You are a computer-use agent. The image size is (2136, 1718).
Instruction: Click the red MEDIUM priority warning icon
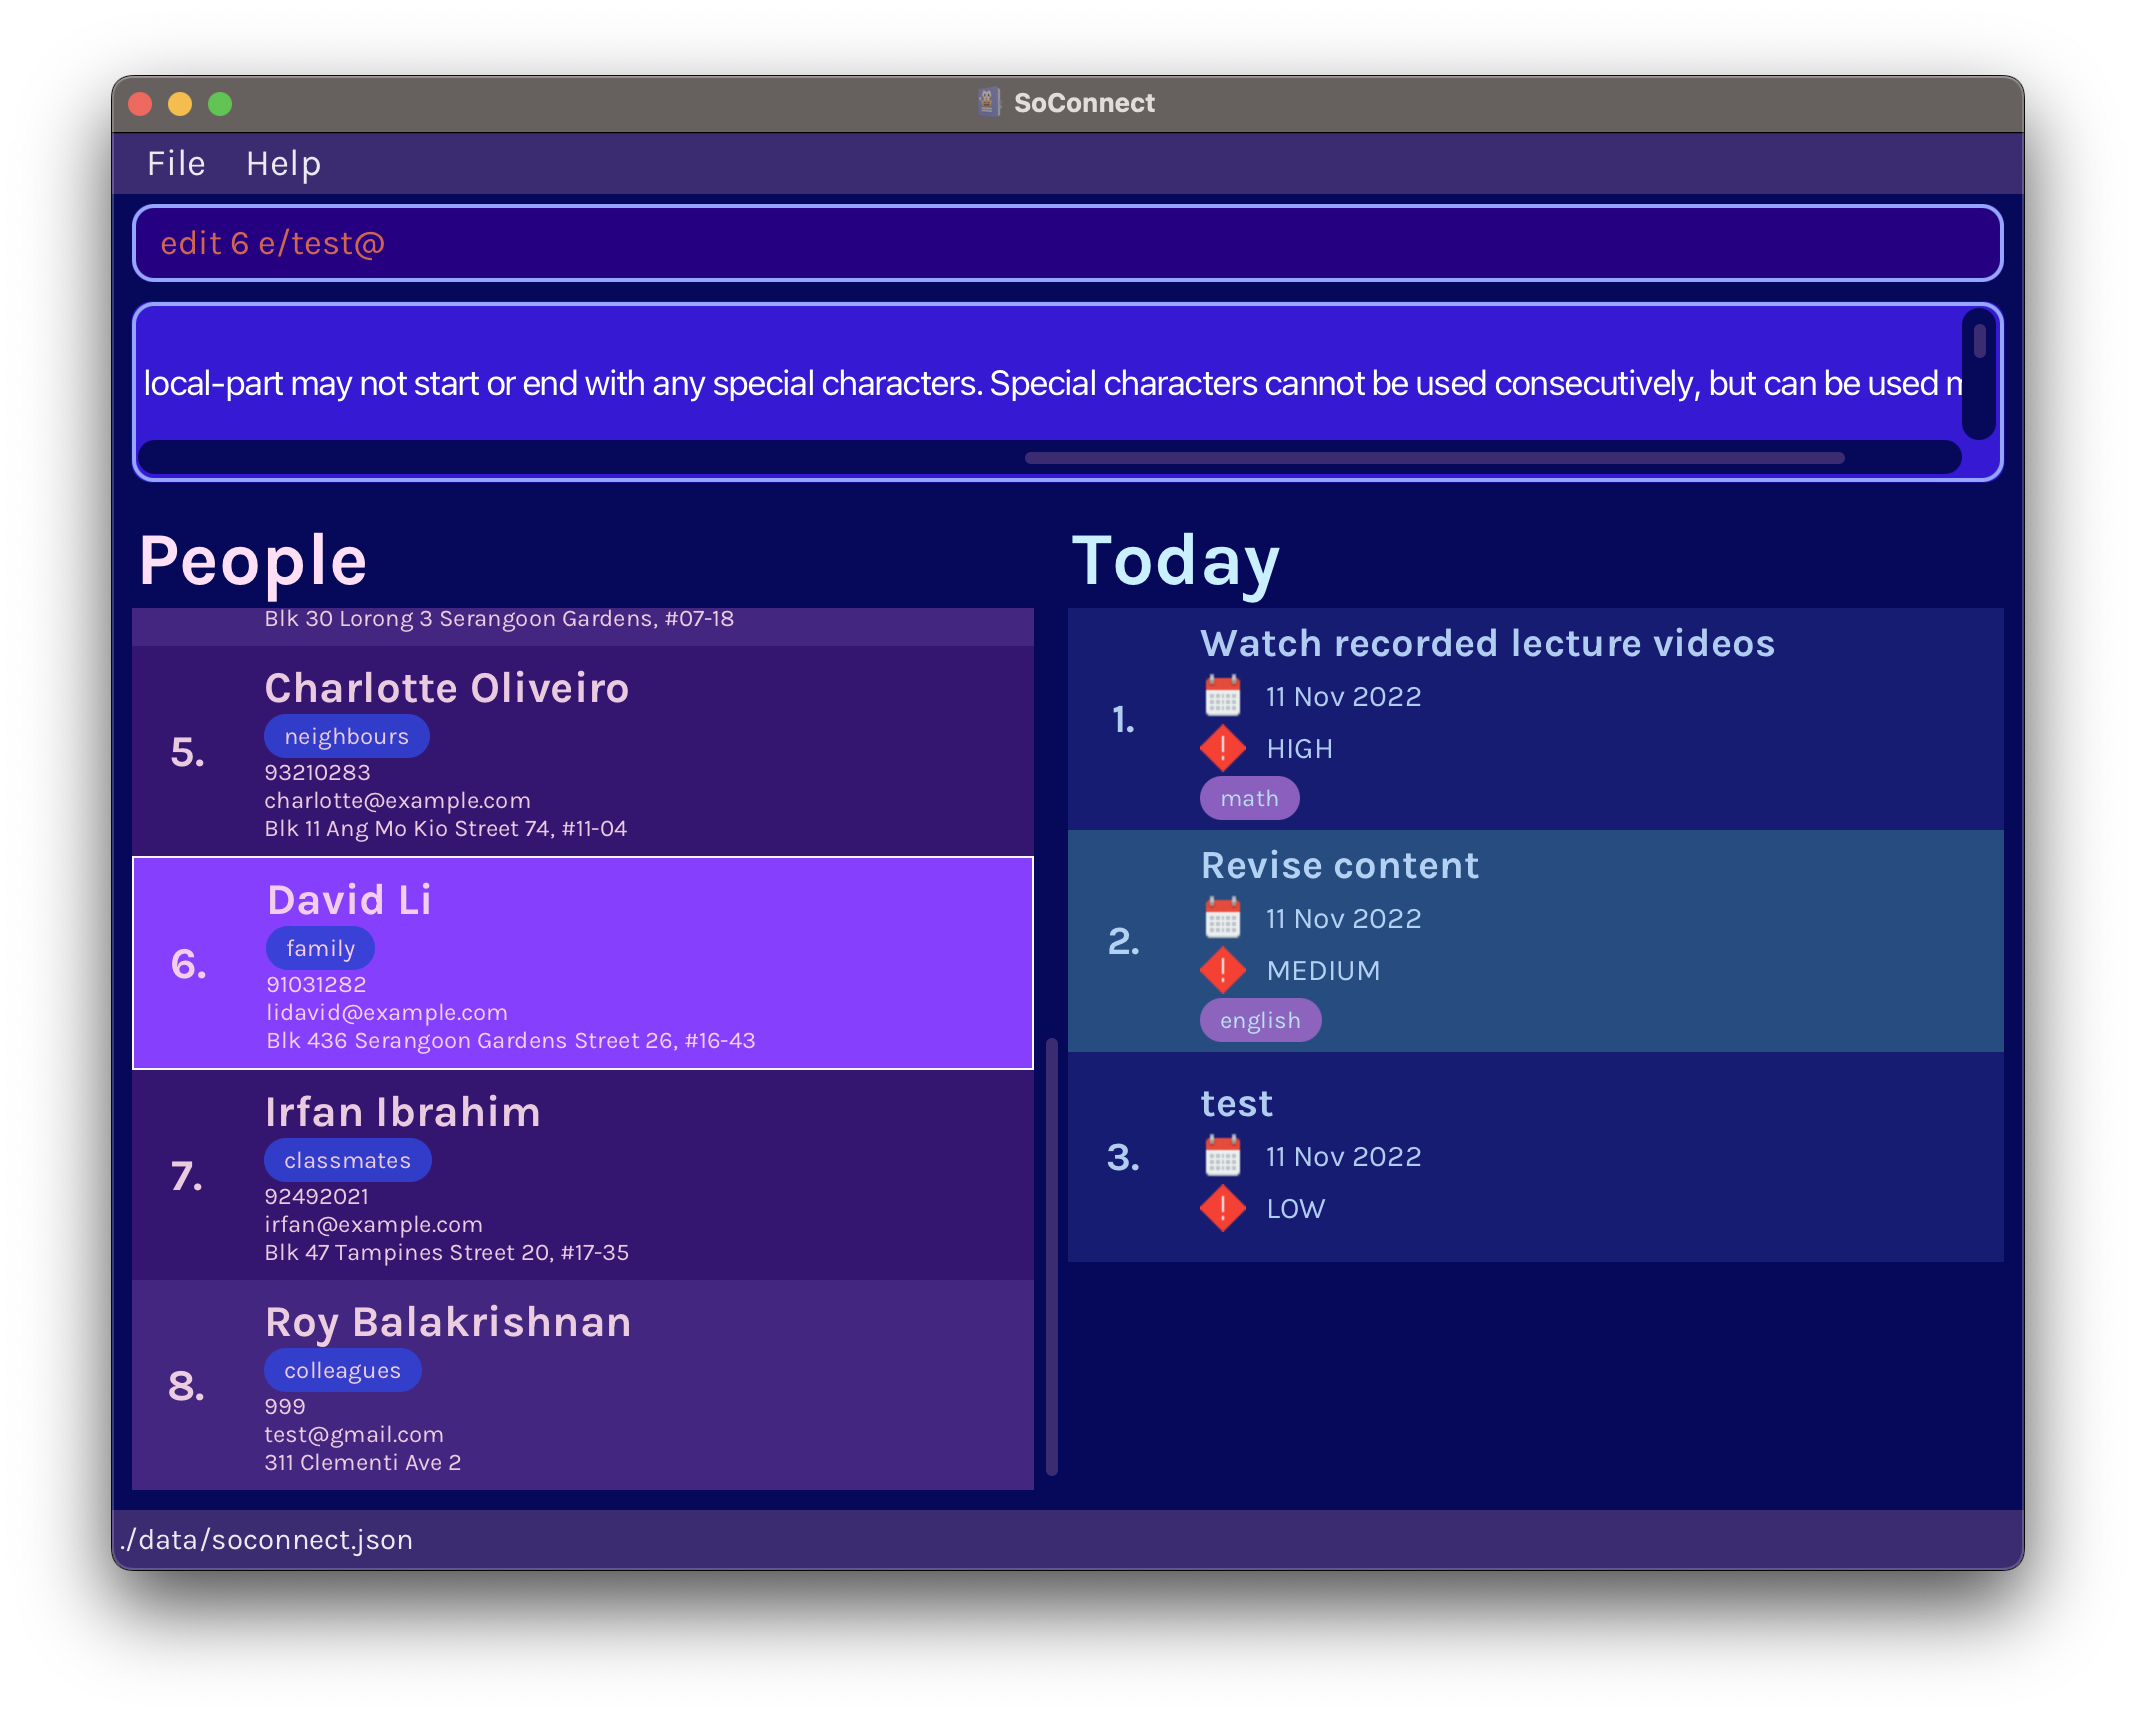click(x=1222, y=970)
